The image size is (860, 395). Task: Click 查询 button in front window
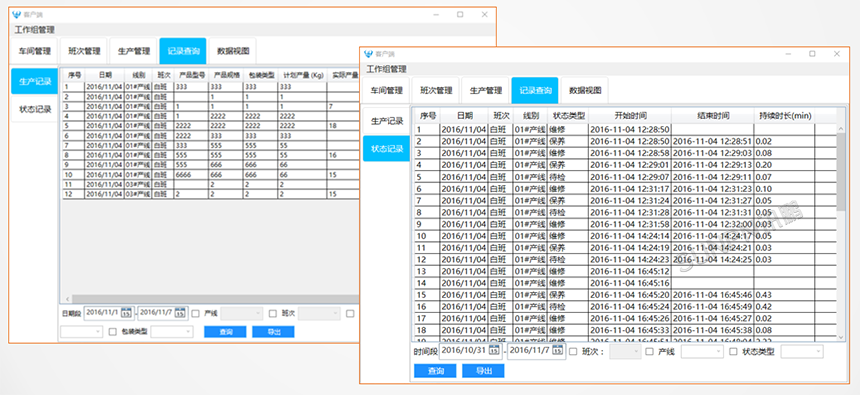pos(435,371)
